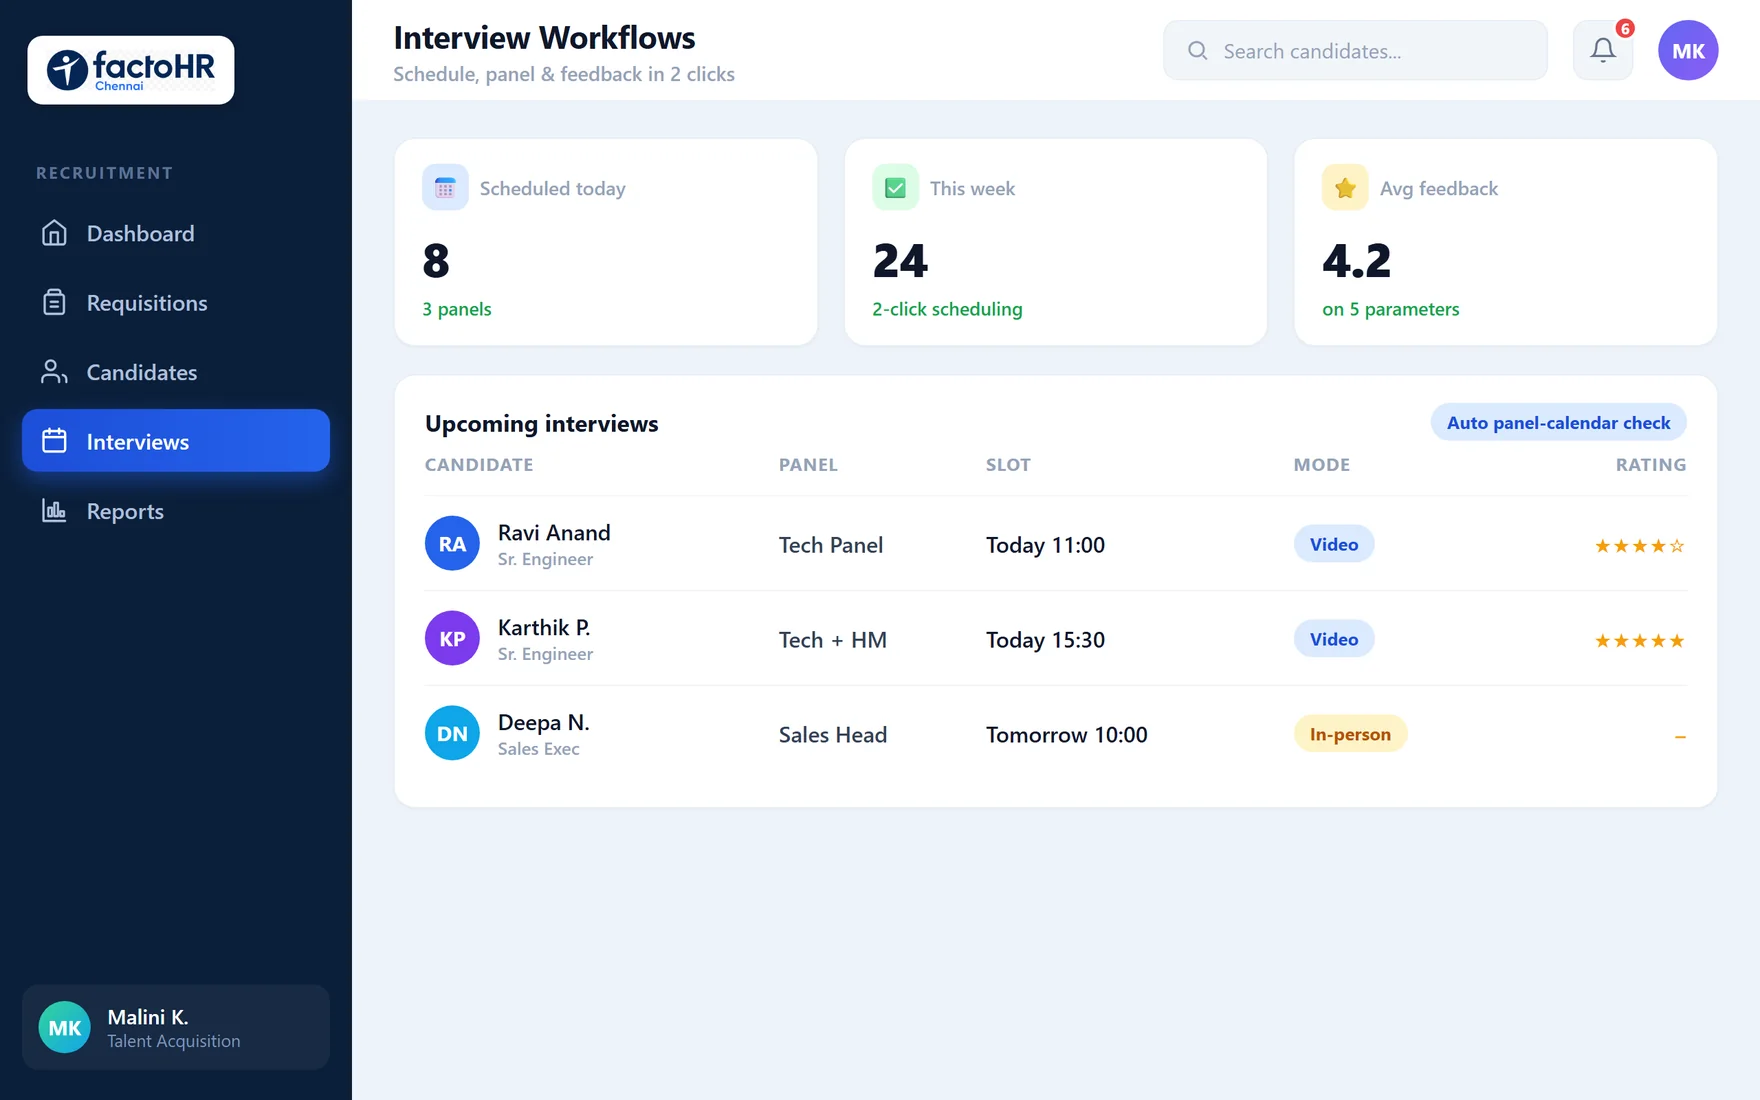1760x1100 pixels.
Task: Click Karthik P.'s five-star rating
Action: [1640, 641]
